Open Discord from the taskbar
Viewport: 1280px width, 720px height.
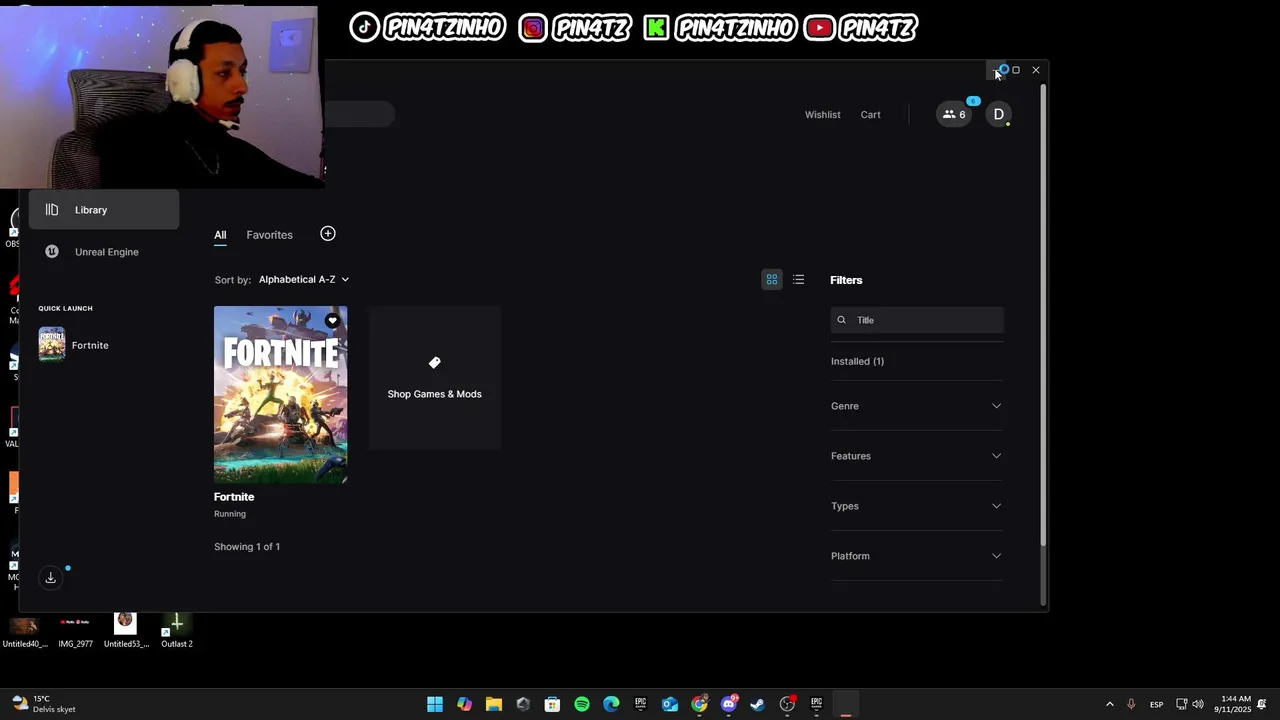(x=729, y=704)
